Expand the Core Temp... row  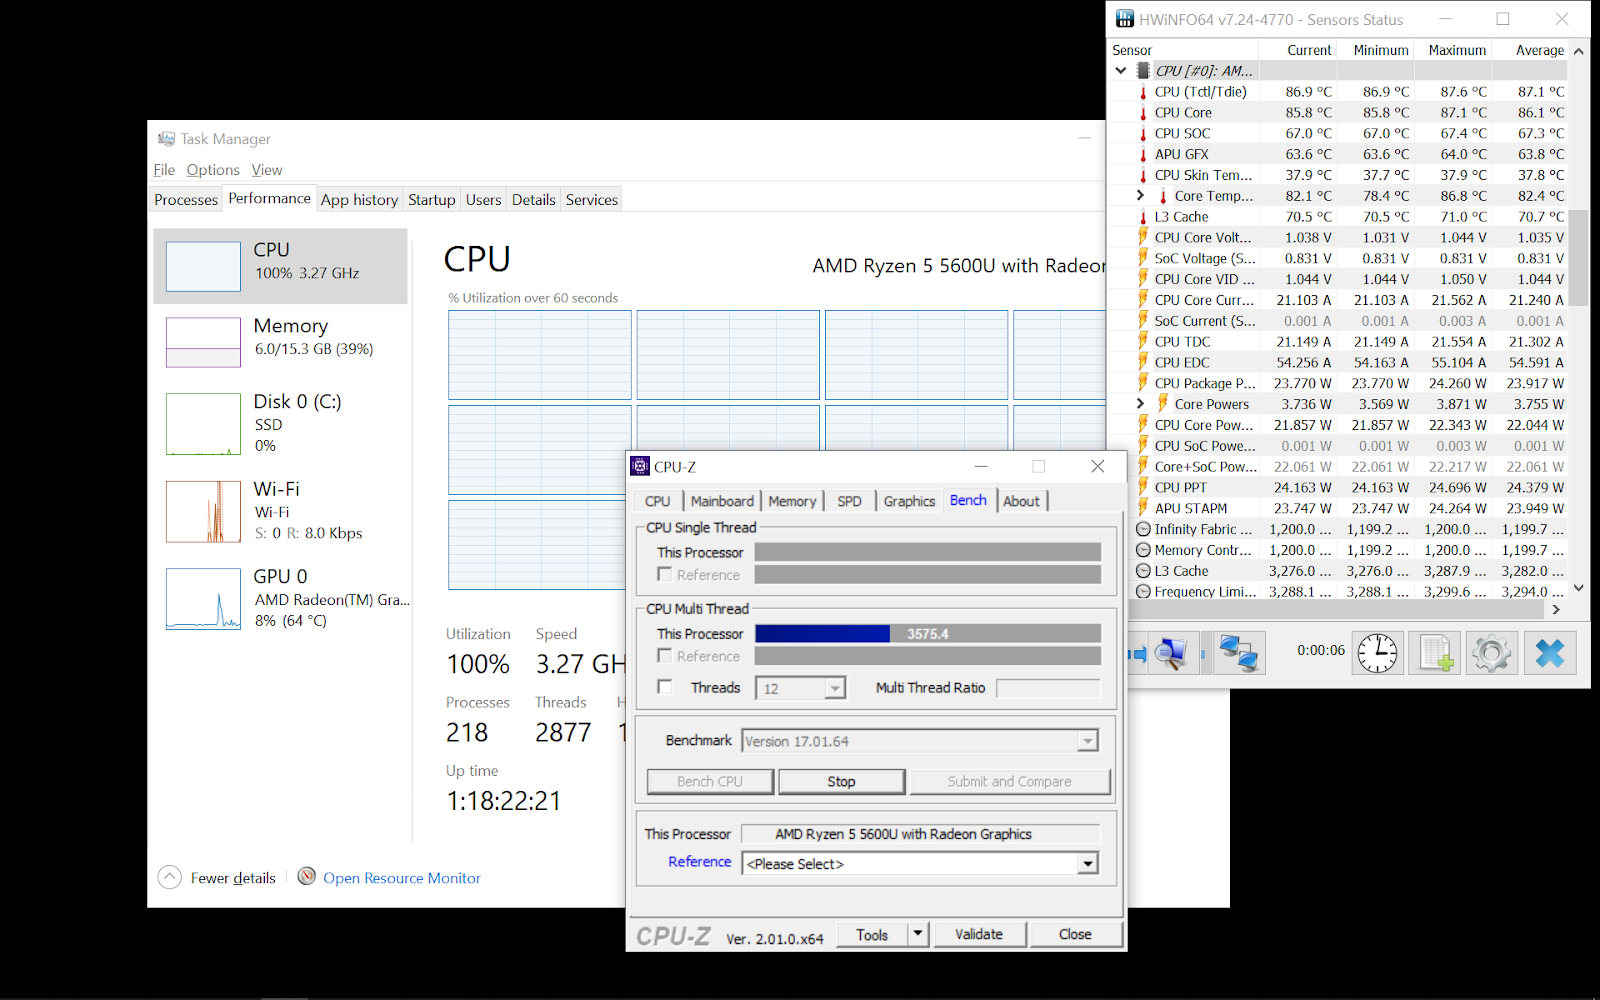[1140, 196]
